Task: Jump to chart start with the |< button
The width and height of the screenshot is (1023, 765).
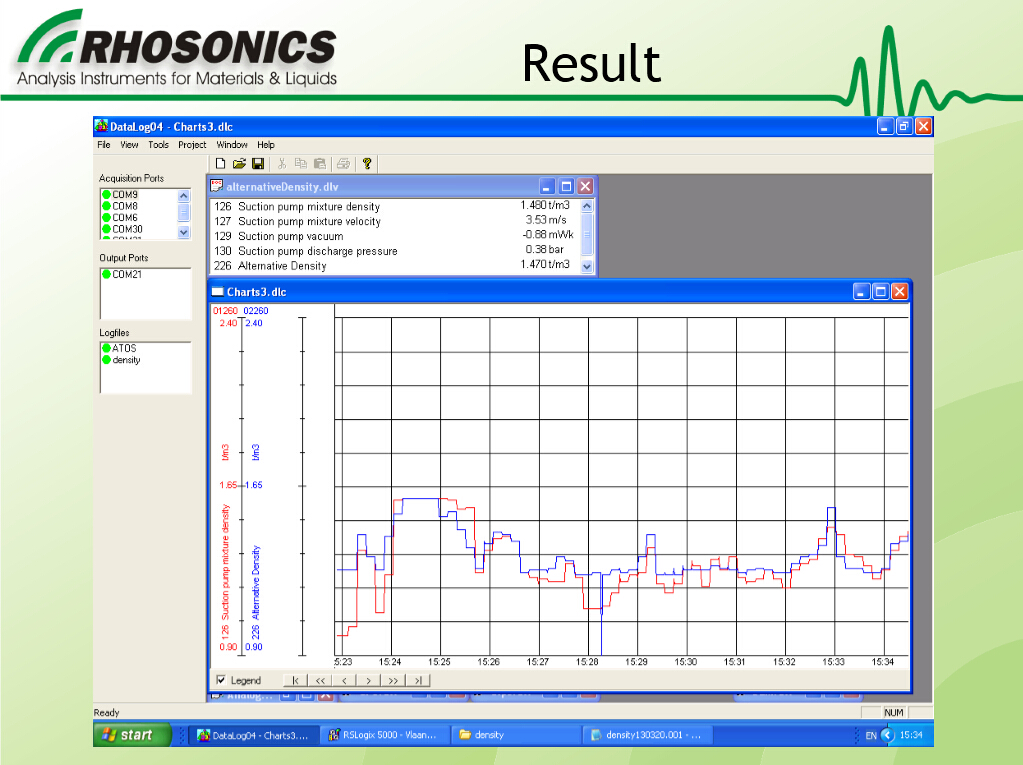Action: tap(296, 680)
